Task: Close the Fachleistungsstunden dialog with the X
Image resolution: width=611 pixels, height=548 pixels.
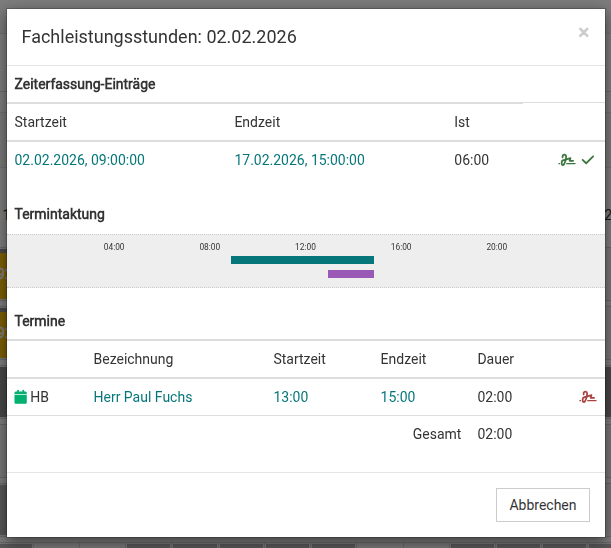Action: (583, 33)
